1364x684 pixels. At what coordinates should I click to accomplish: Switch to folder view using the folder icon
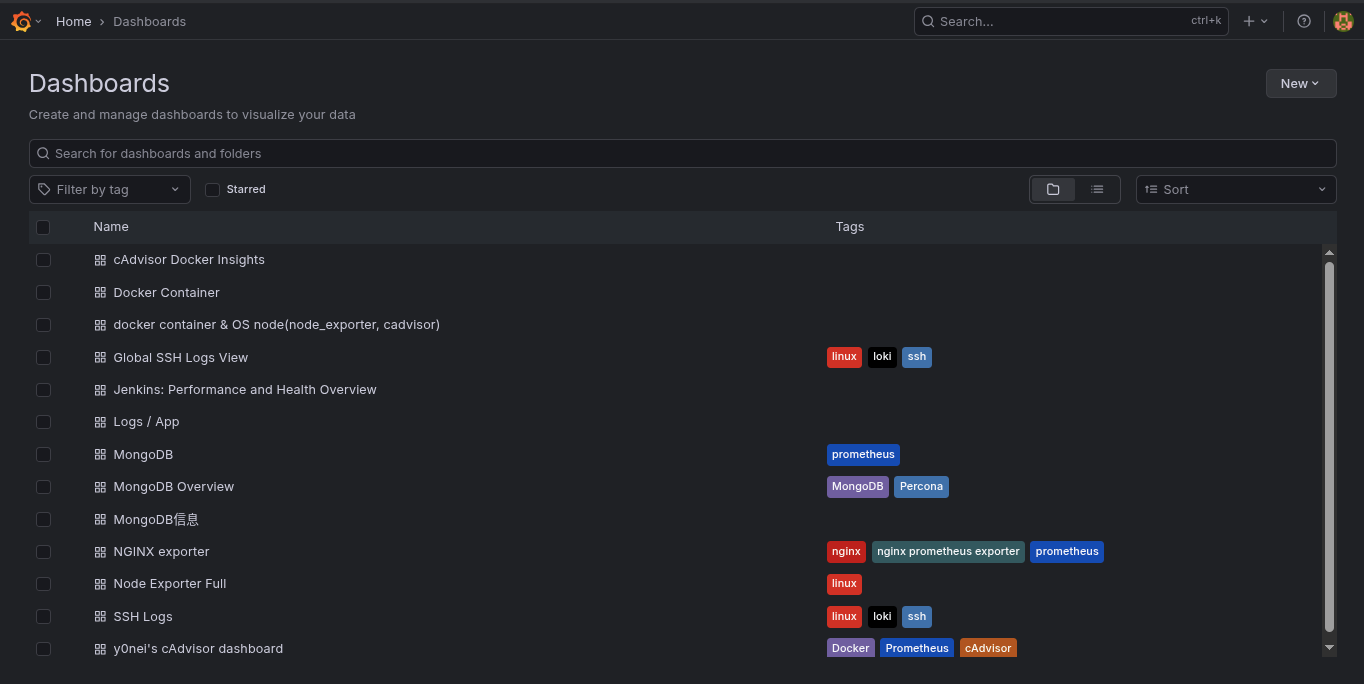1053,189
